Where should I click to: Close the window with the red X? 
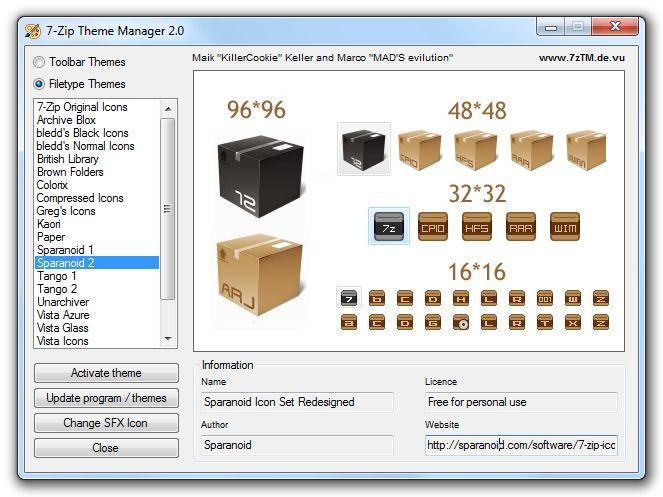click(615, 27)
